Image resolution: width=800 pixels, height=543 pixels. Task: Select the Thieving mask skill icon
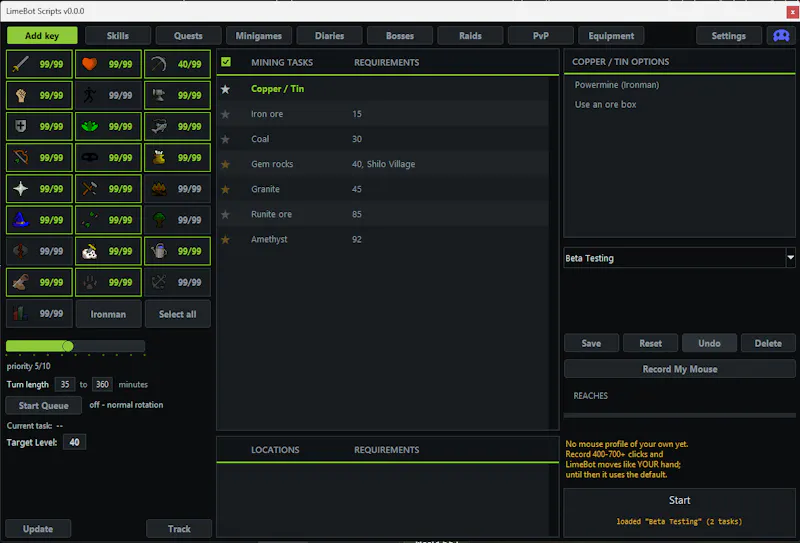pyautogui.click(x=89, y=158)
